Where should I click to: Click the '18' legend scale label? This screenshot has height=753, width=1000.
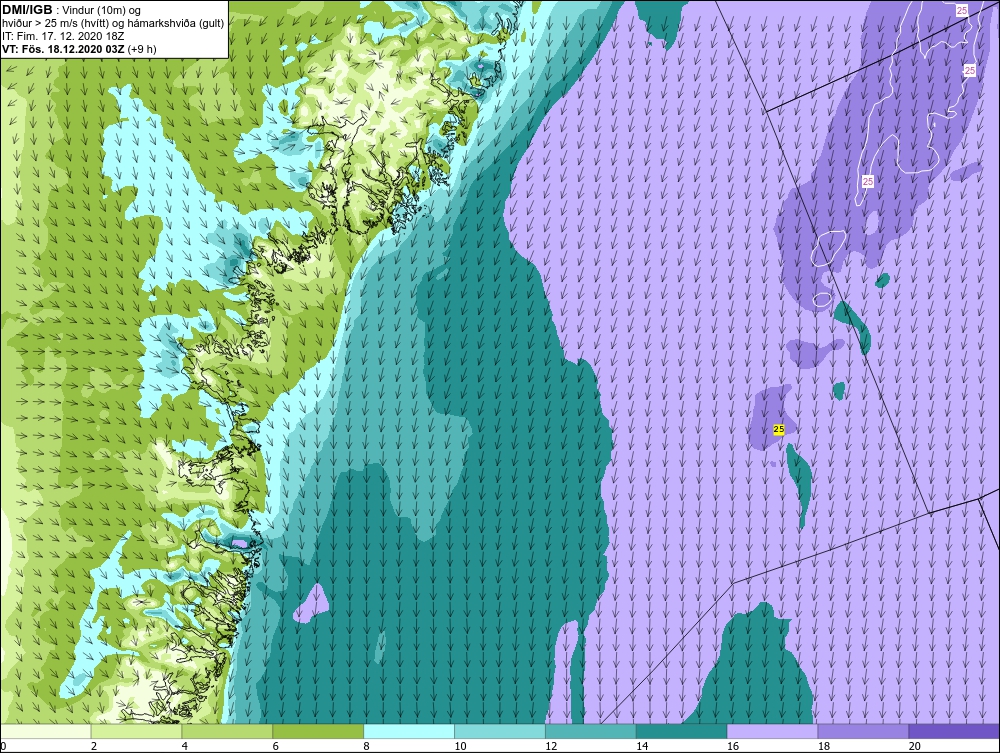823,746
